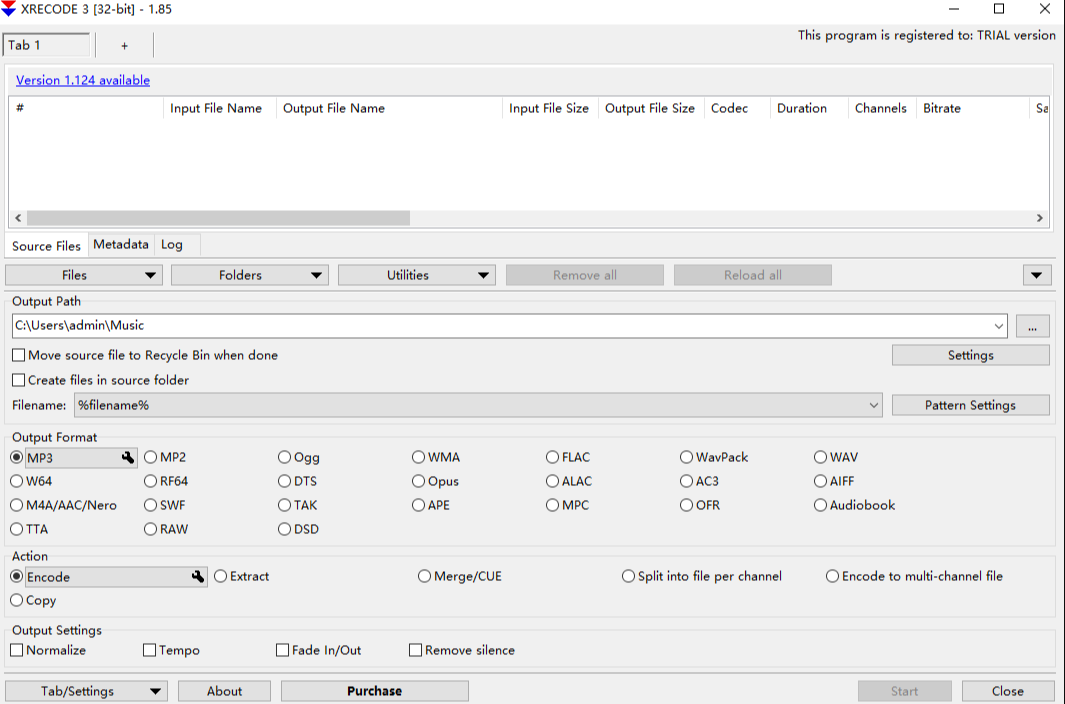Select the ALAC output format
This screenshot has height=704, width=1065.
coord(570,481)
